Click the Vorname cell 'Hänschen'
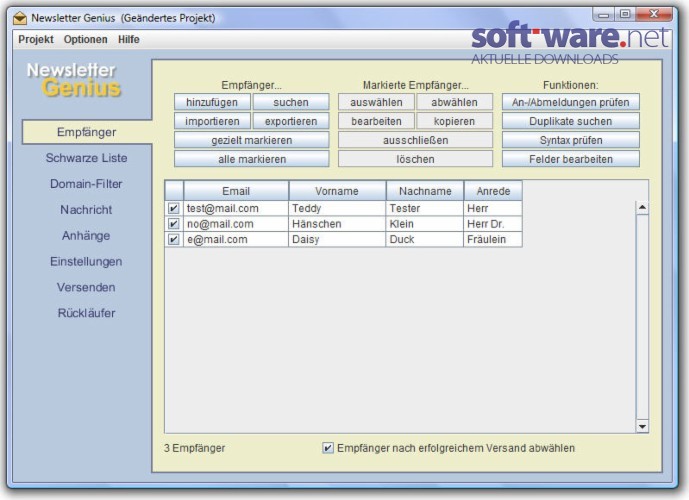The width and height of the screenshot is (689, 500). tap(337, 224)
